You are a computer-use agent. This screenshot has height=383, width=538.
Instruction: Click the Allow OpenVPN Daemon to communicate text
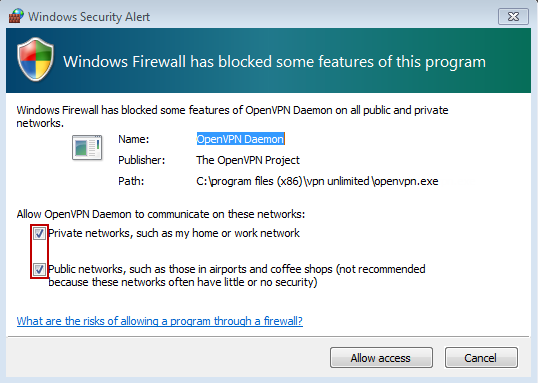(161, 214)
